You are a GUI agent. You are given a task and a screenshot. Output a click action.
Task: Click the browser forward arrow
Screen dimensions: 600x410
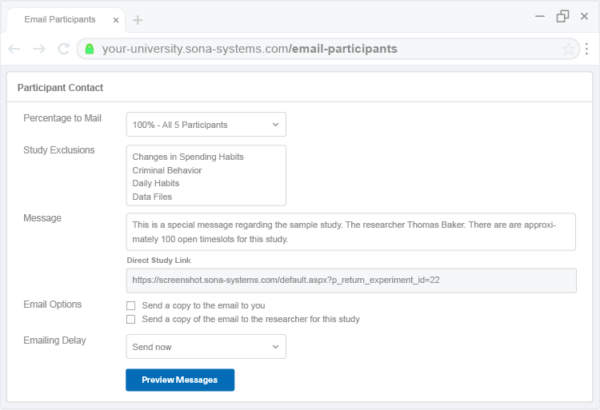(38, 48)
